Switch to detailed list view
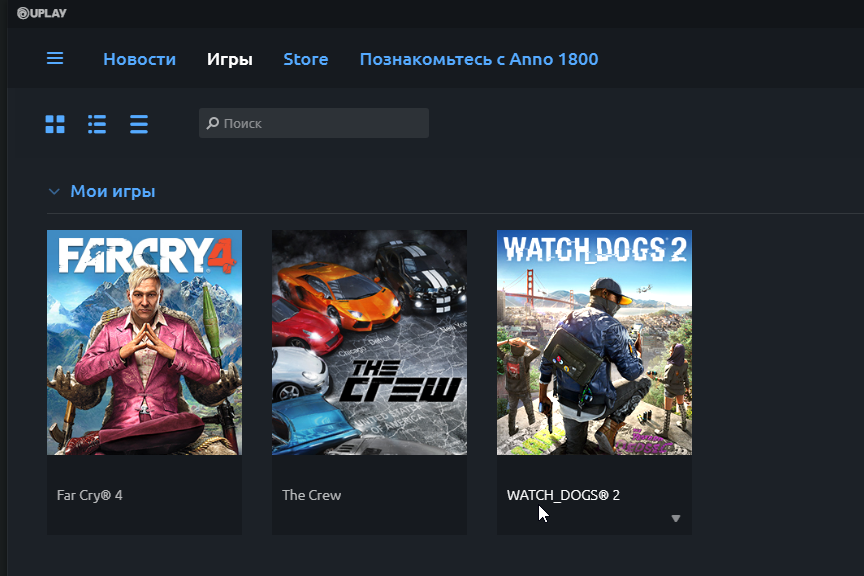Image resolution: width=864 pixels, height=576 pixels. click(x=97, y=124)
